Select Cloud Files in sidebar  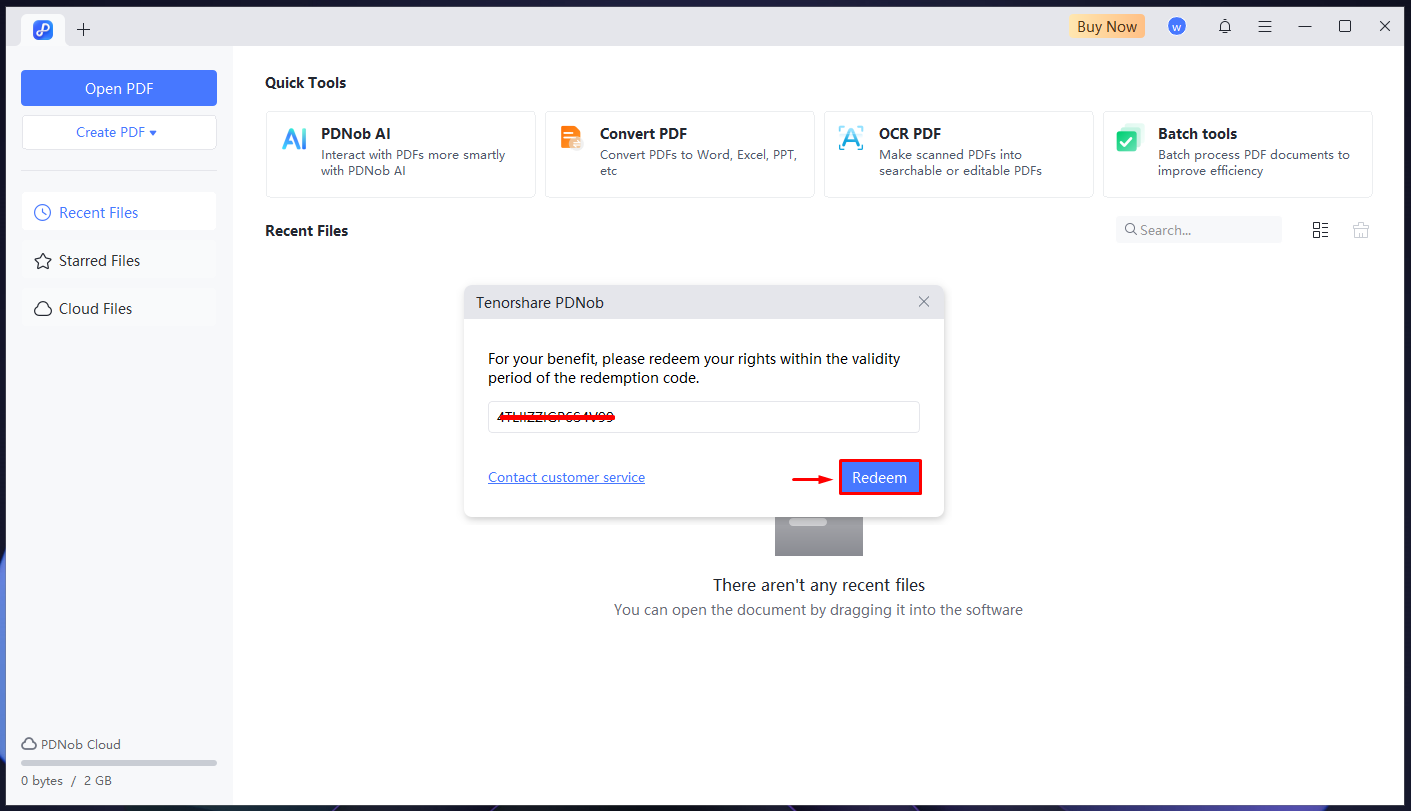pyautogui.click(x=119, y=308)
